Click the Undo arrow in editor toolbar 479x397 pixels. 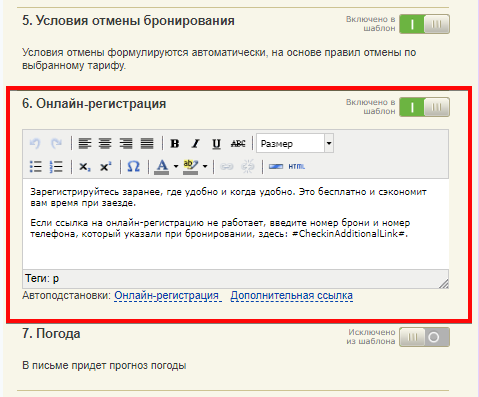coord(35,144)
